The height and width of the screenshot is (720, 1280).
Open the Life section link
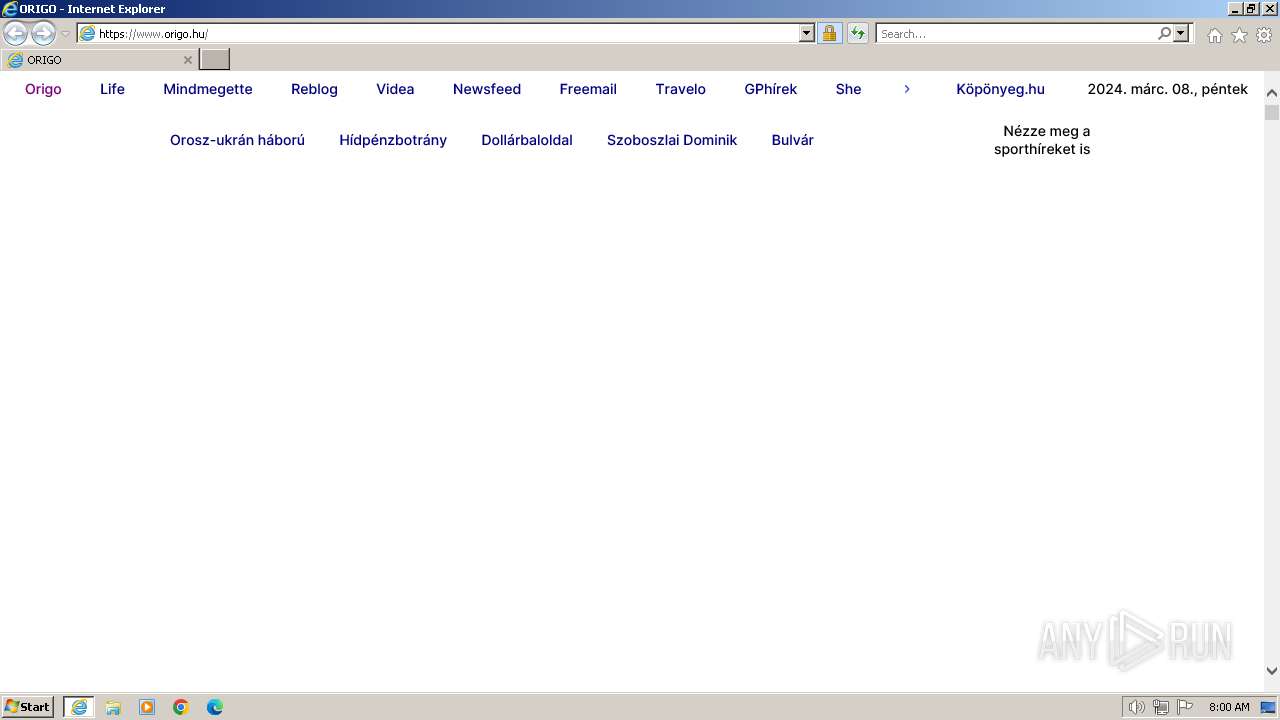pos(112,89)
